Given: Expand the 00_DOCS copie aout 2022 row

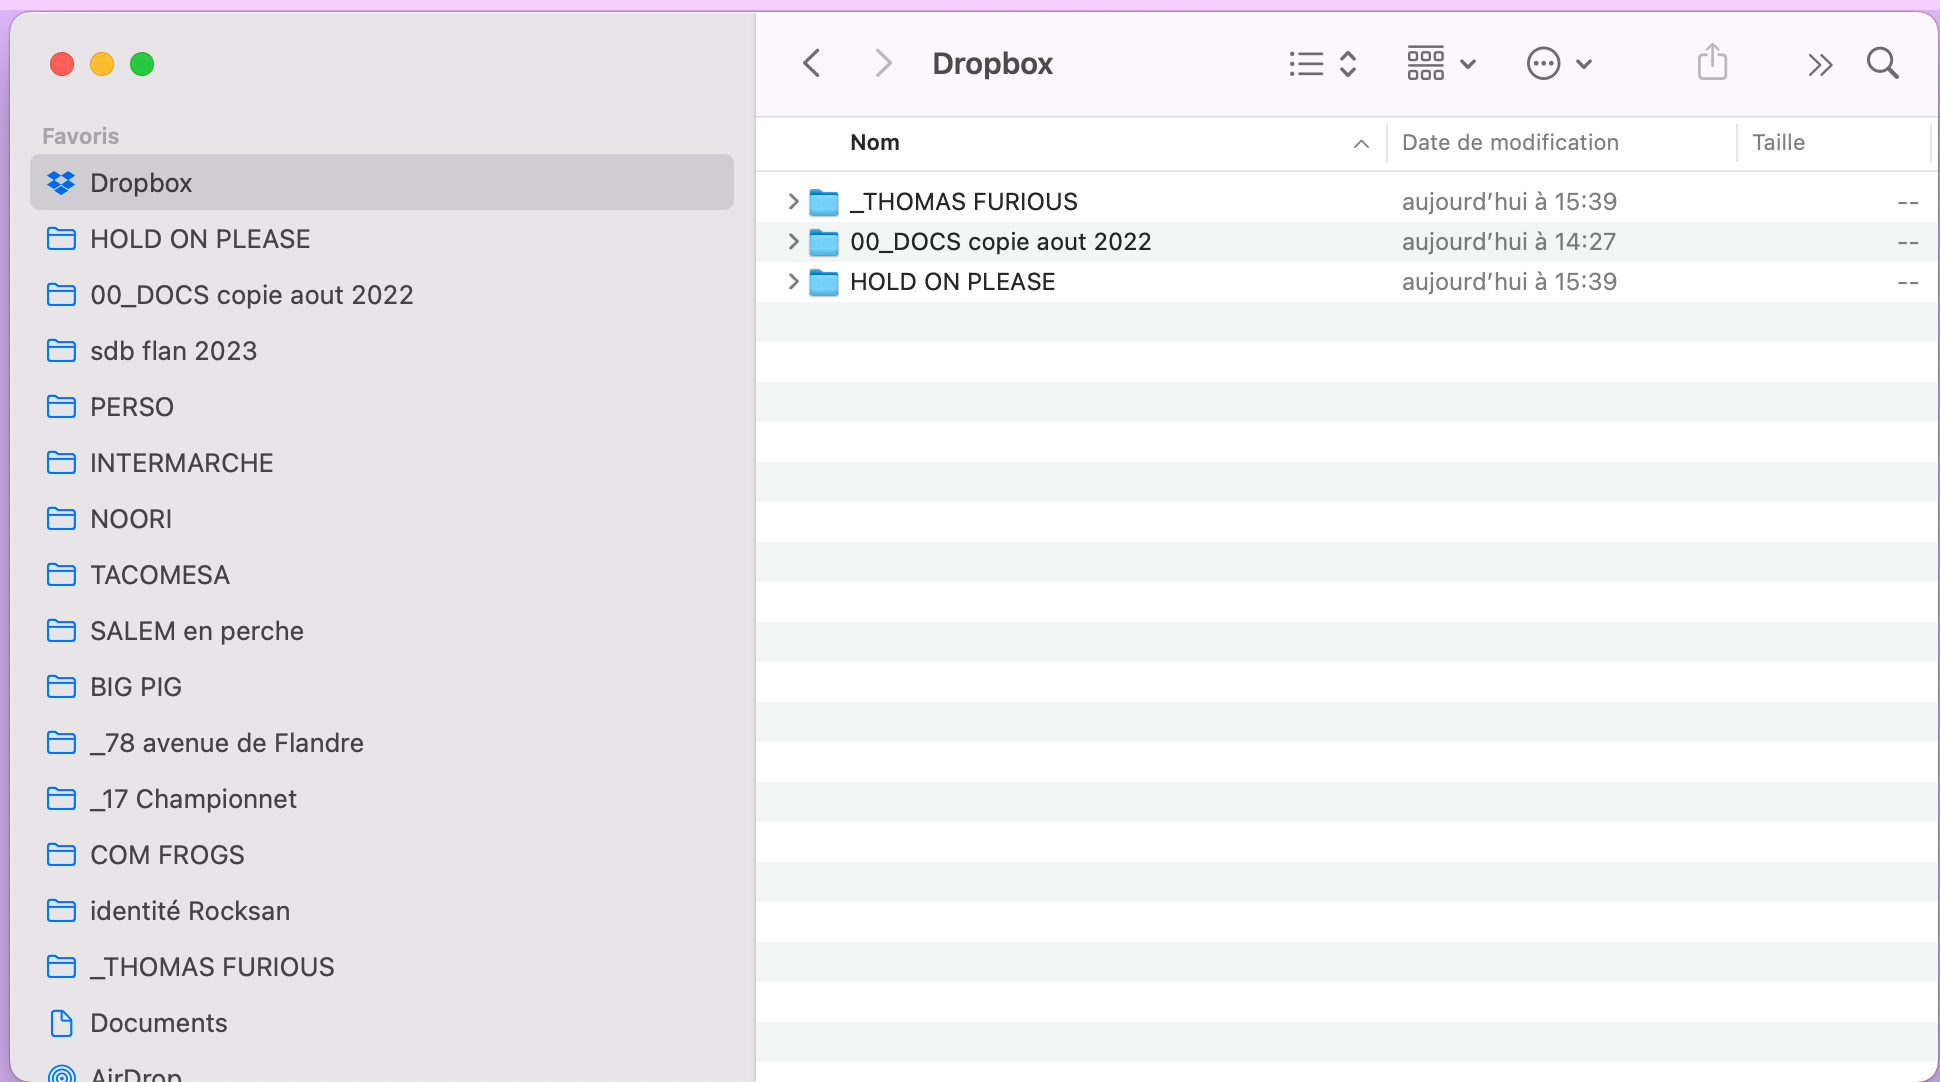Looking at the screenshot, I should tap(793, 241).
